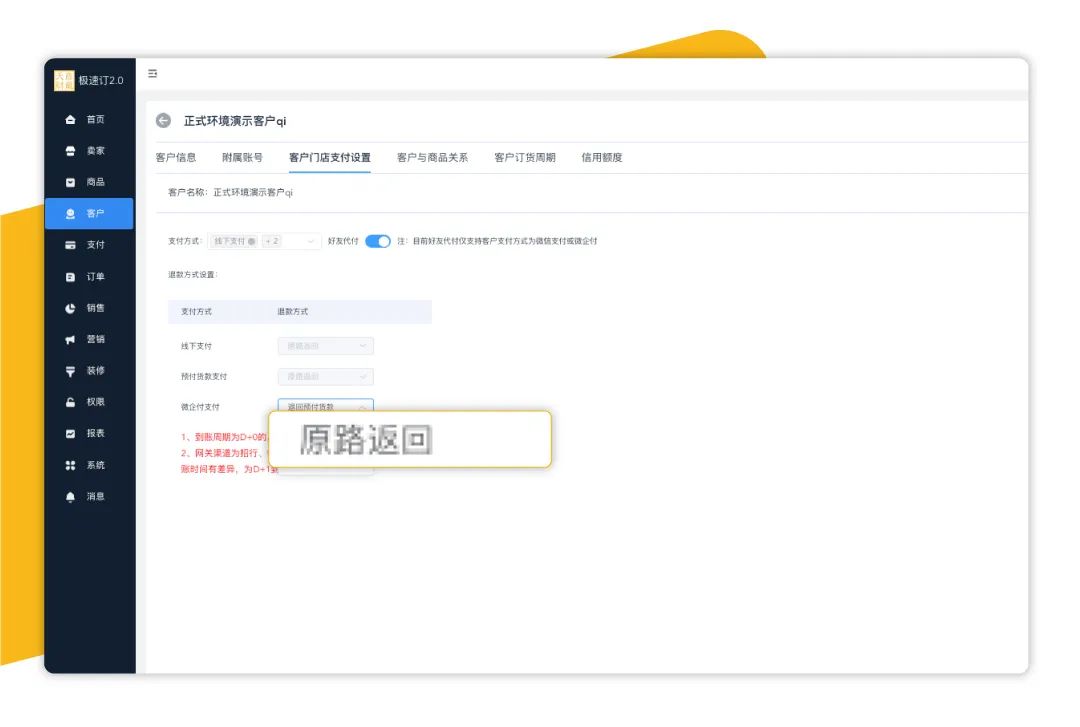1080x727 pixels.
Task: Click the +2 collapsed tags indicator
Action: [272, 241]
